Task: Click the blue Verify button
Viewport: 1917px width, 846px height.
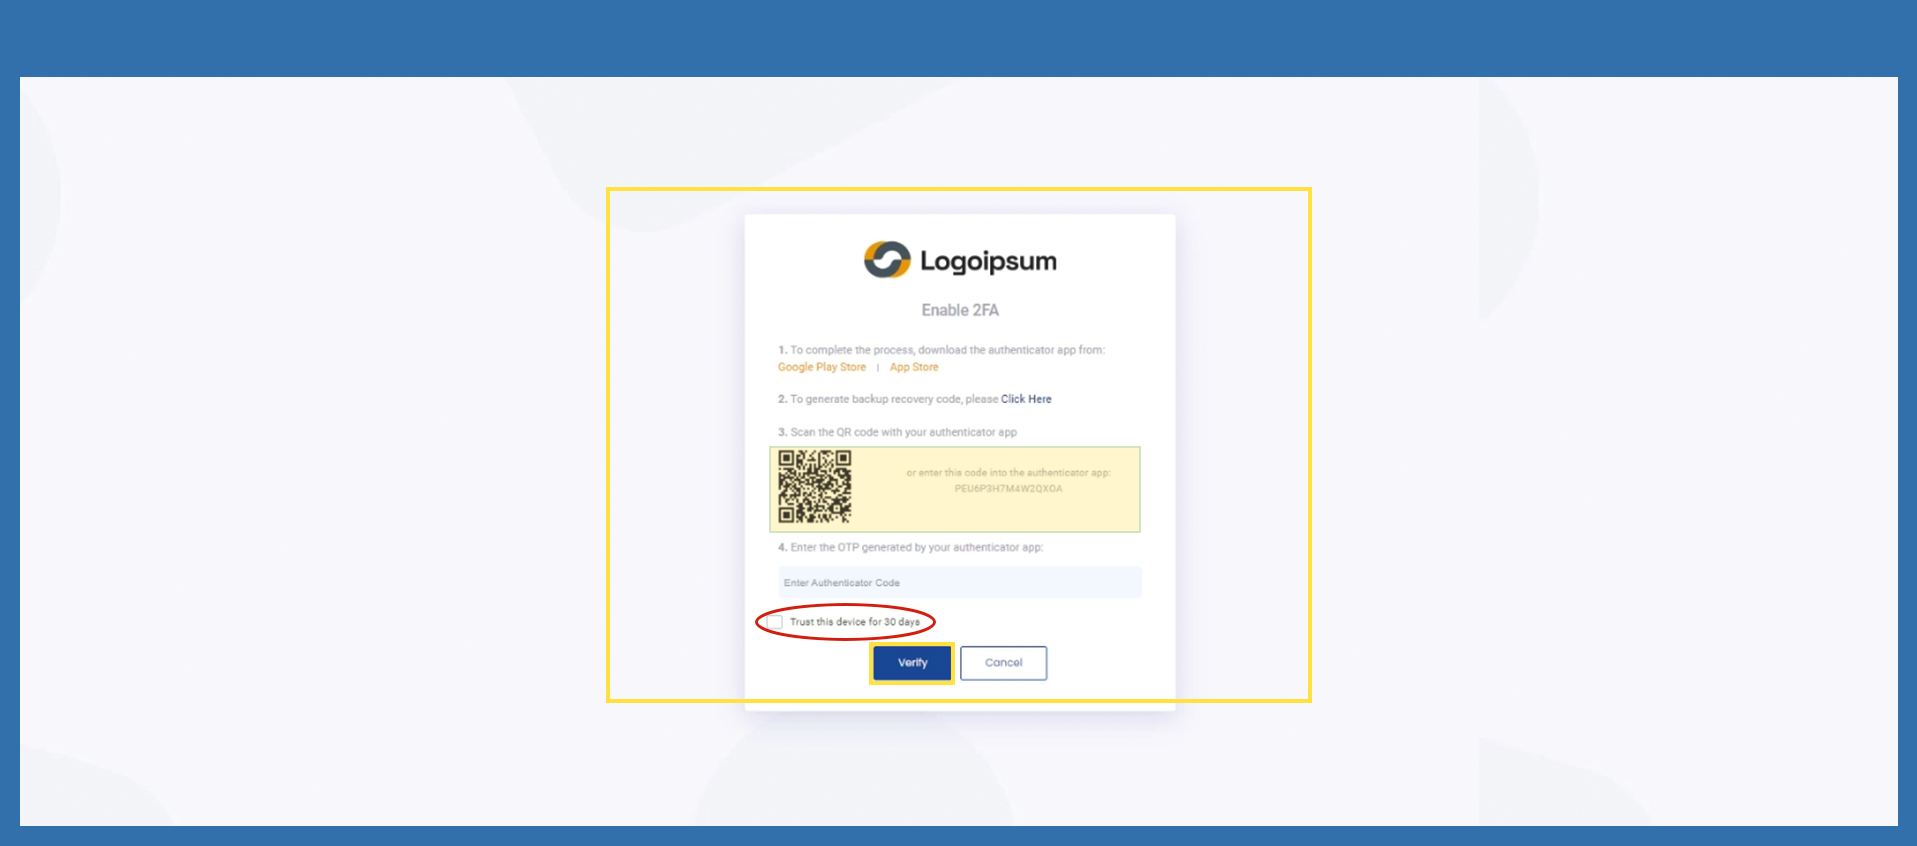Action: coord(912,663)
